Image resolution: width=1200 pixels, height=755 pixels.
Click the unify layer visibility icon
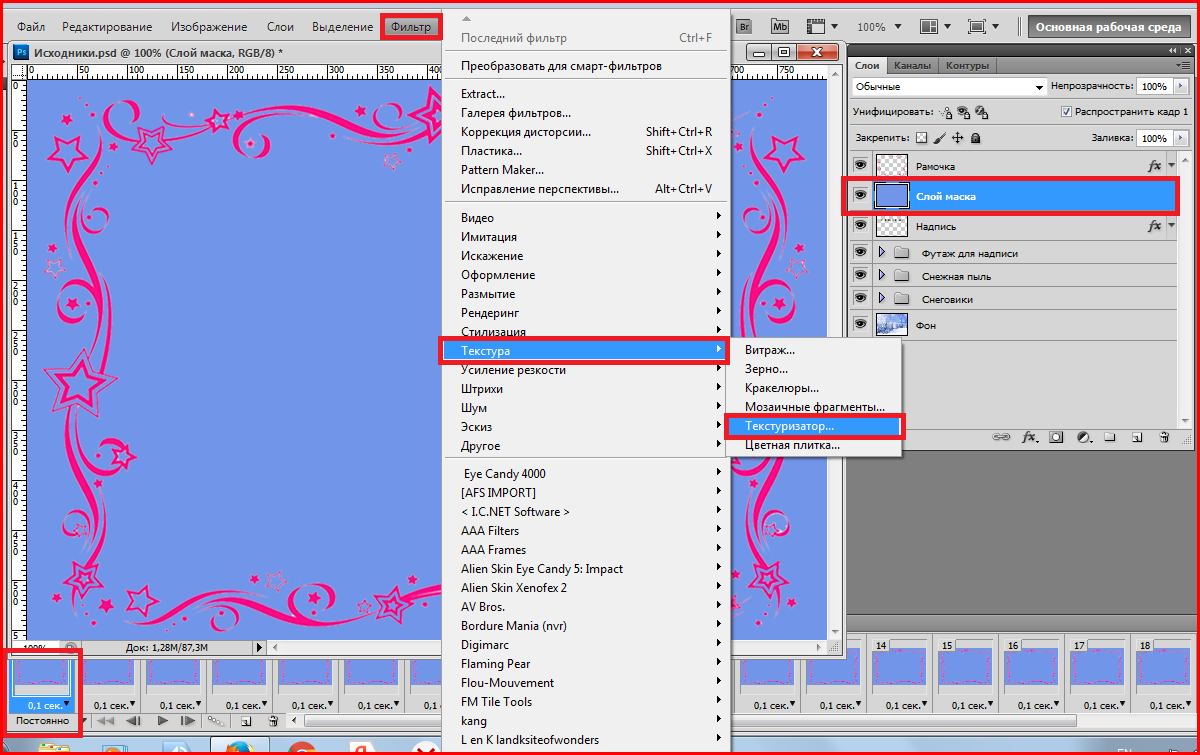coord(964,112)
